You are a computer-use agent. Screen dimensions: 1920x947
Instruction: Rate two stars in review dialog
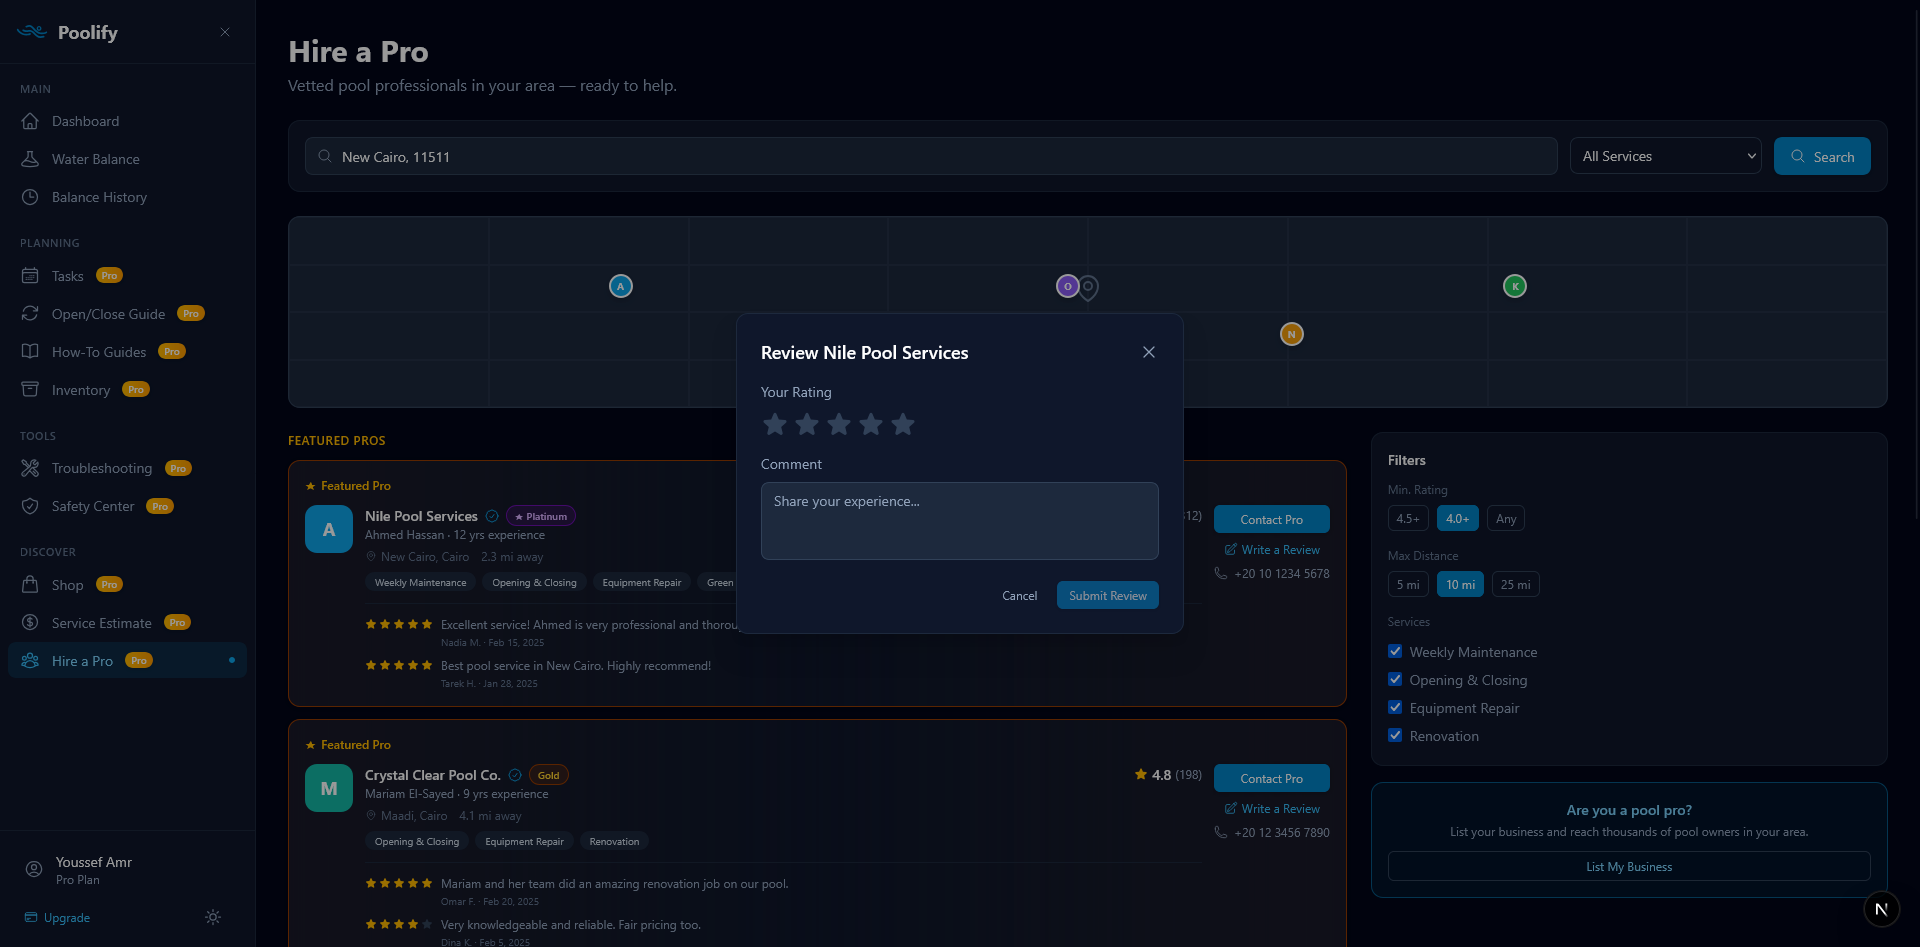click(x=807, y=424)
